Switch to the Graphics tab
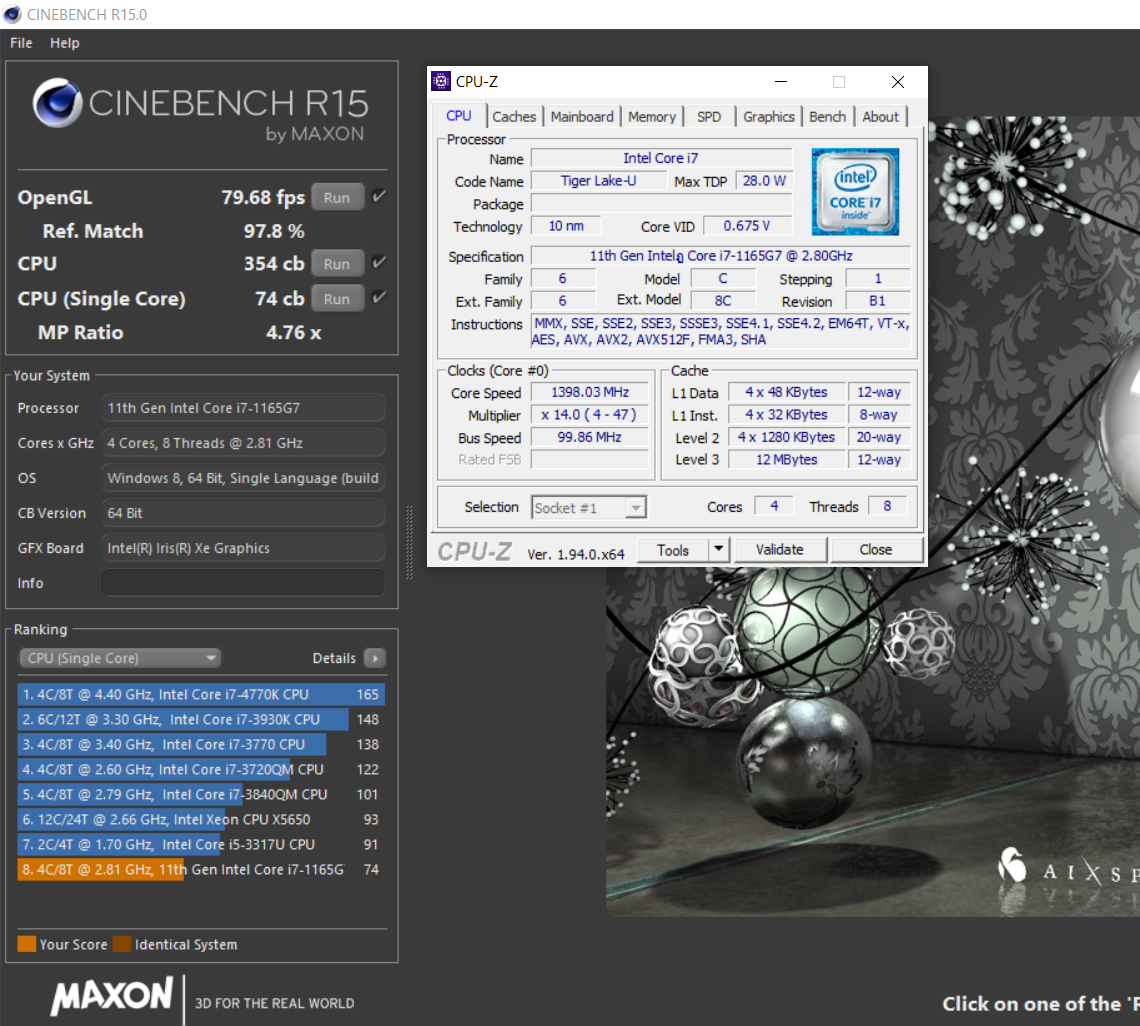 pos(768,116)
